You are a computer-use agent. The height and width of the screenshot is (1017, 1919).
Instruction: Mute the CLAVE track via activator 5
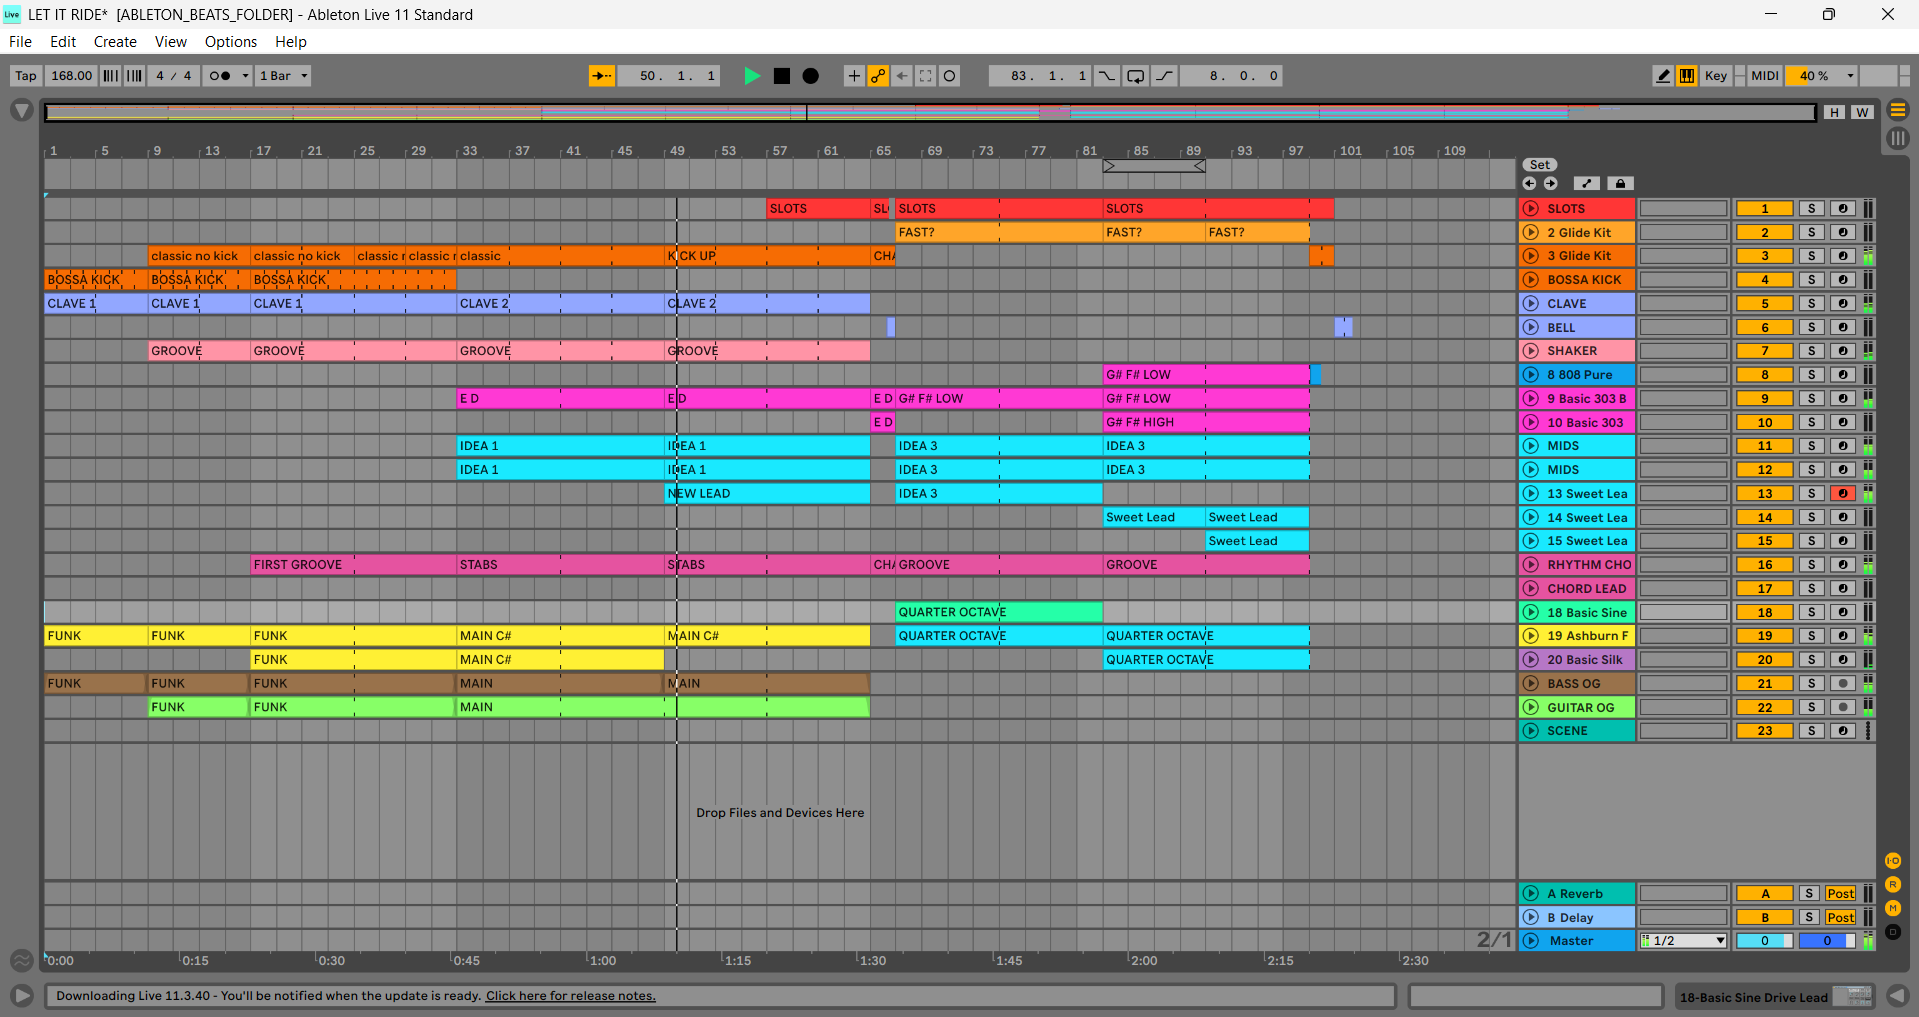click(1765, 304)
